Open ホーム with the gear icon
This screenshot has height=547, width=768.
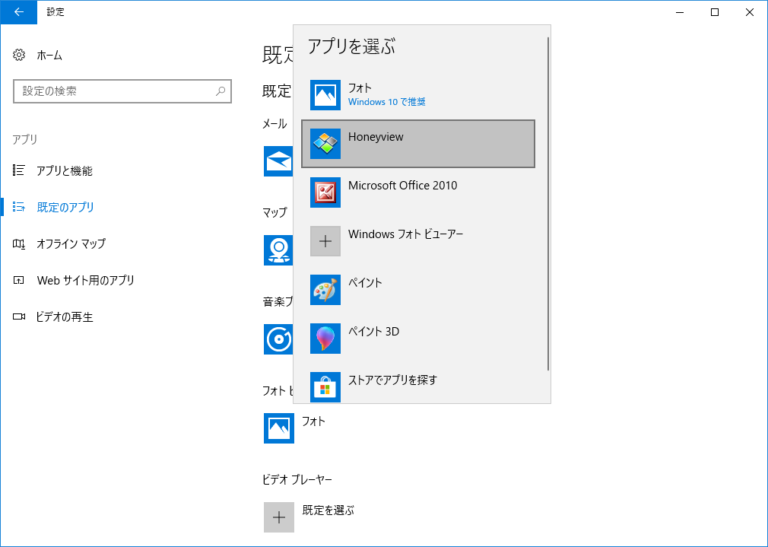(19, 55)
